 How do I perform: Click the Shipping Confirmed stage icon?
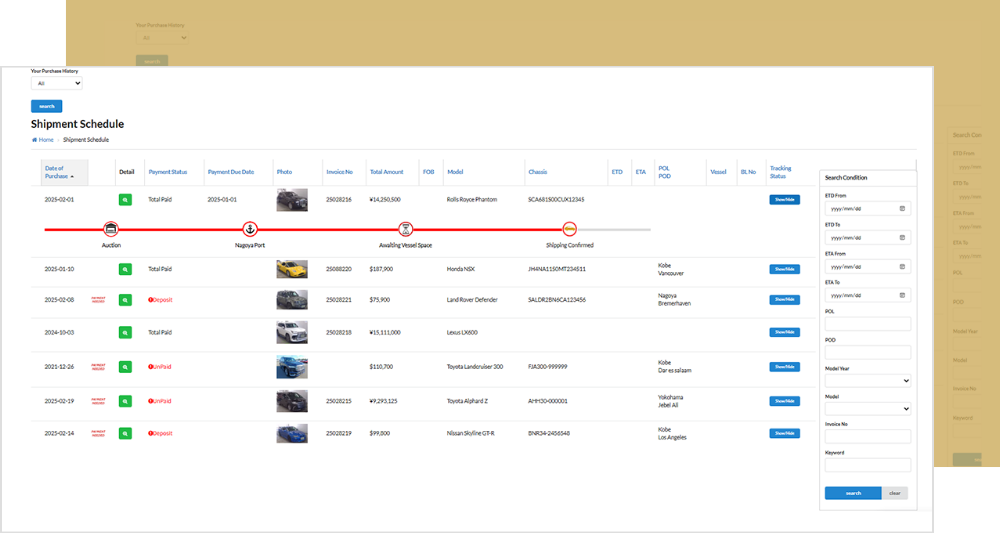click(x=570, y=228)
